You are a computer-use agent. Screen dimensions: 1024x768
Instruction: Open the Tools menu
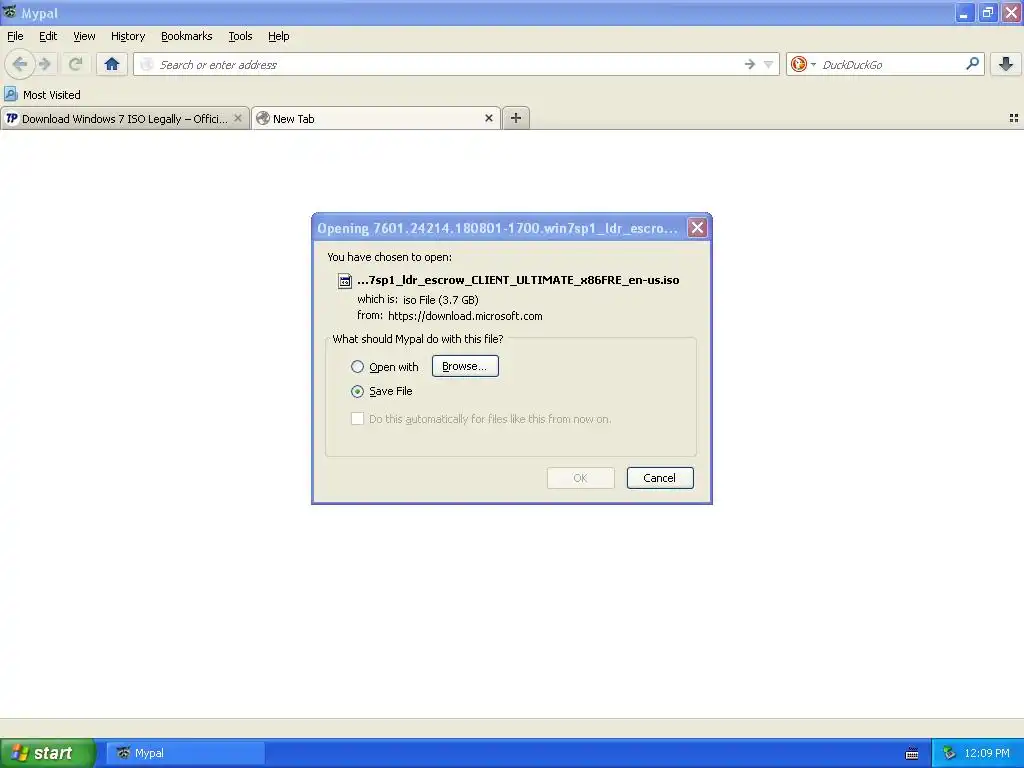click(x=240, y=36)
